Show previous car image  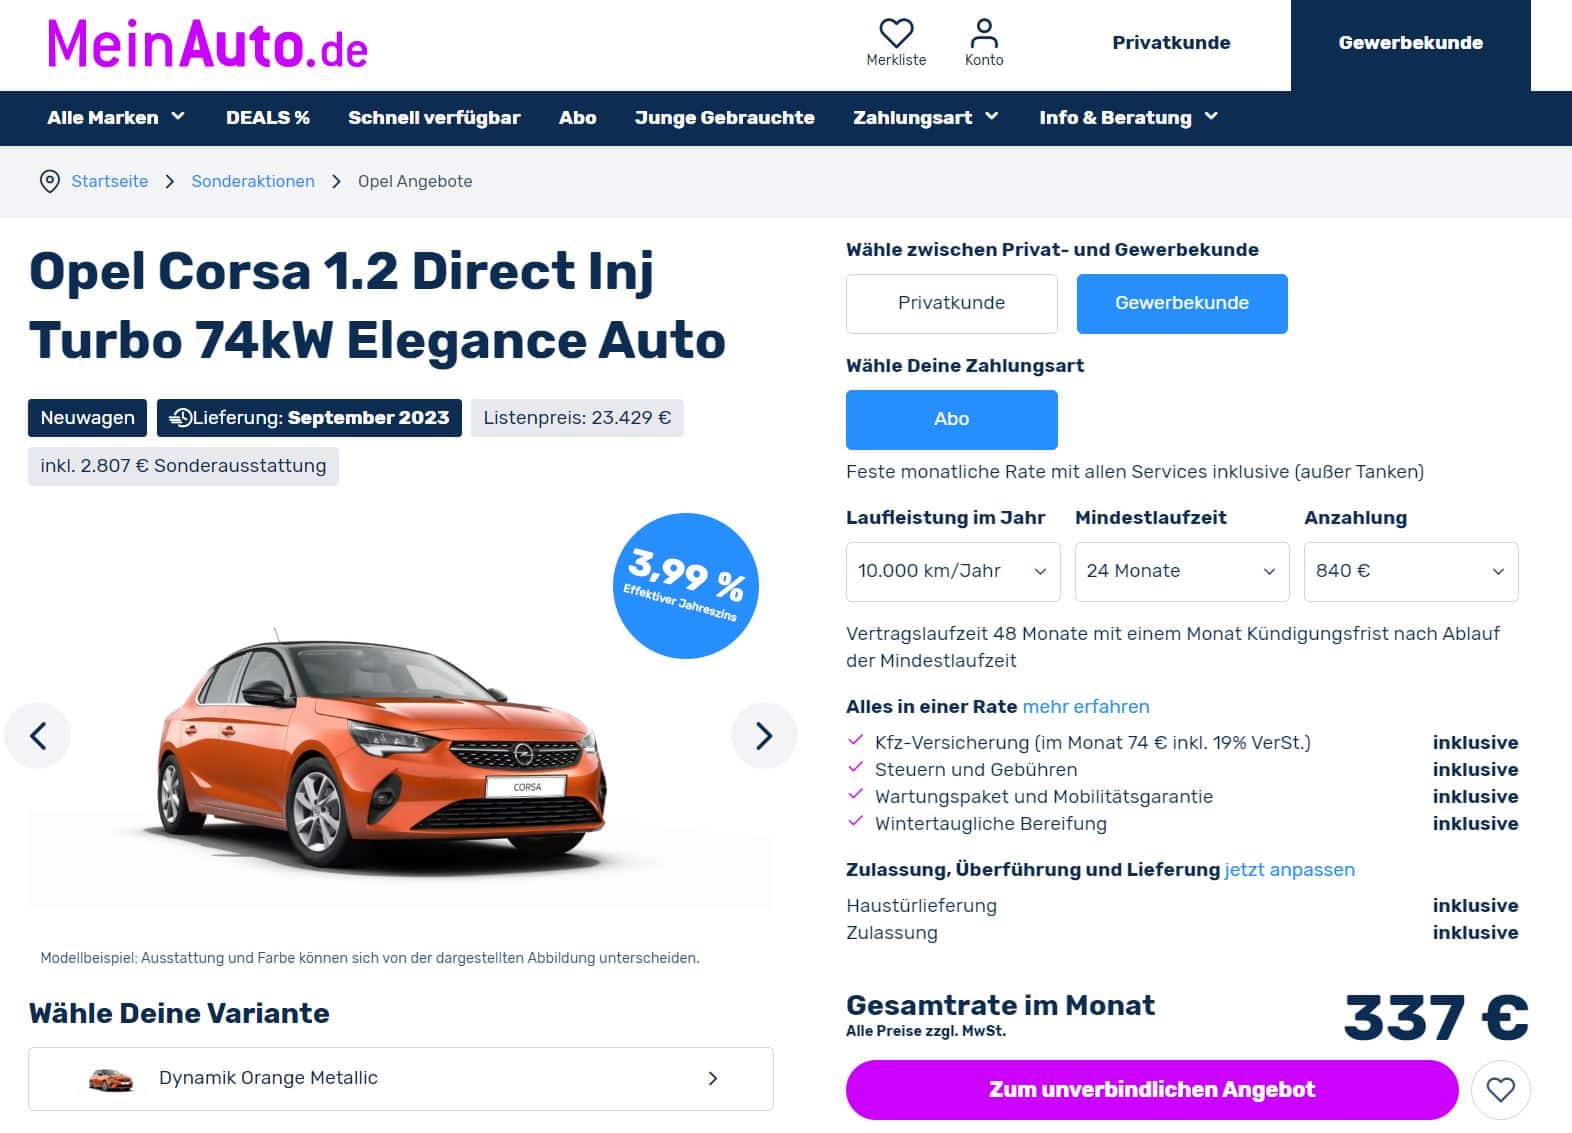[x=38, y=736]
